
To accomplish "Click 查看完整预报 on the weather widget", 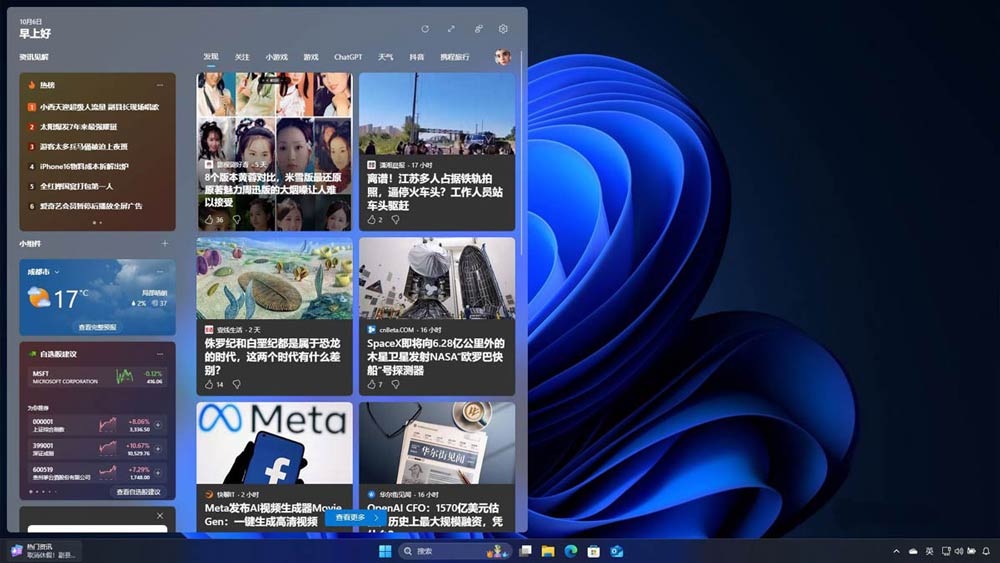I will coord(97,327).
